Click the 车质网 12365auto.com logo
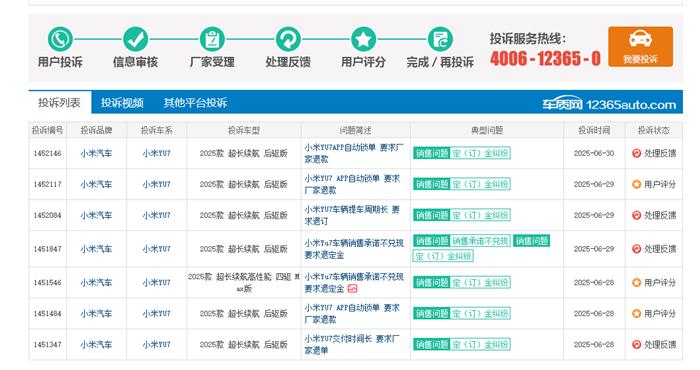 point(609,104)
